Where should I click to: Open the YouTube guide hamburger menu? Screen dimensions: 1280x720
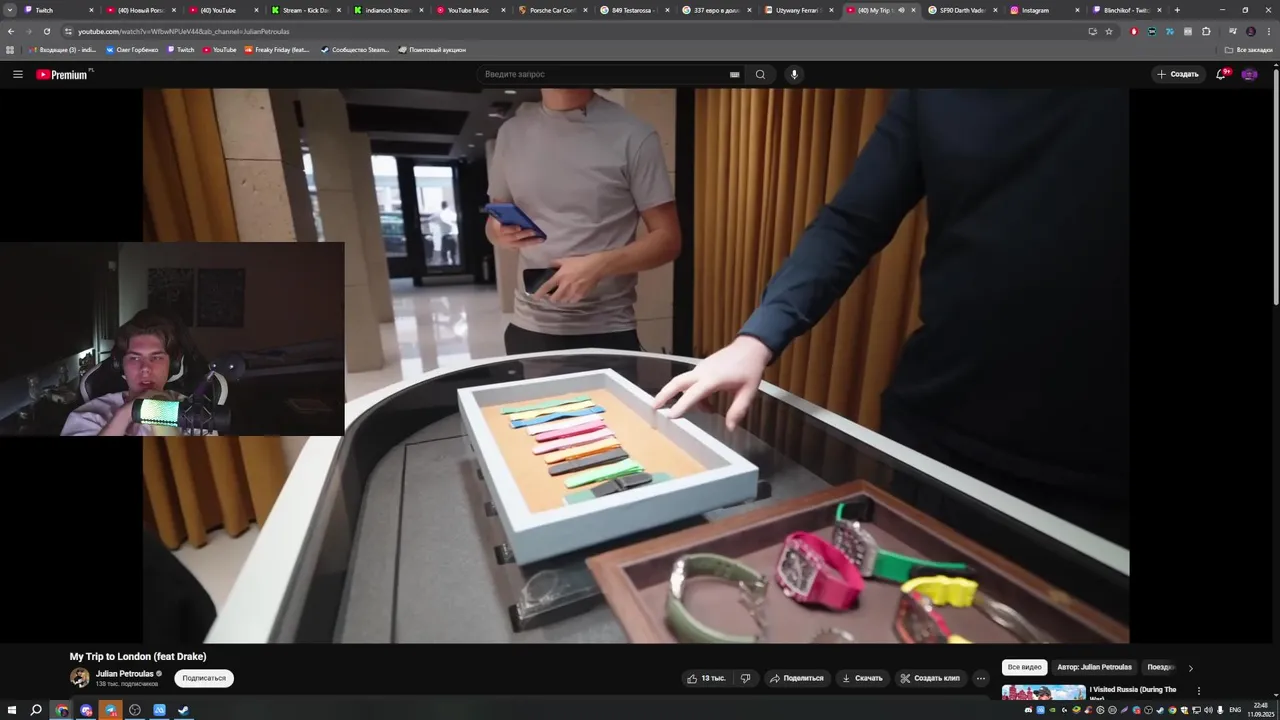click(17, 74)
